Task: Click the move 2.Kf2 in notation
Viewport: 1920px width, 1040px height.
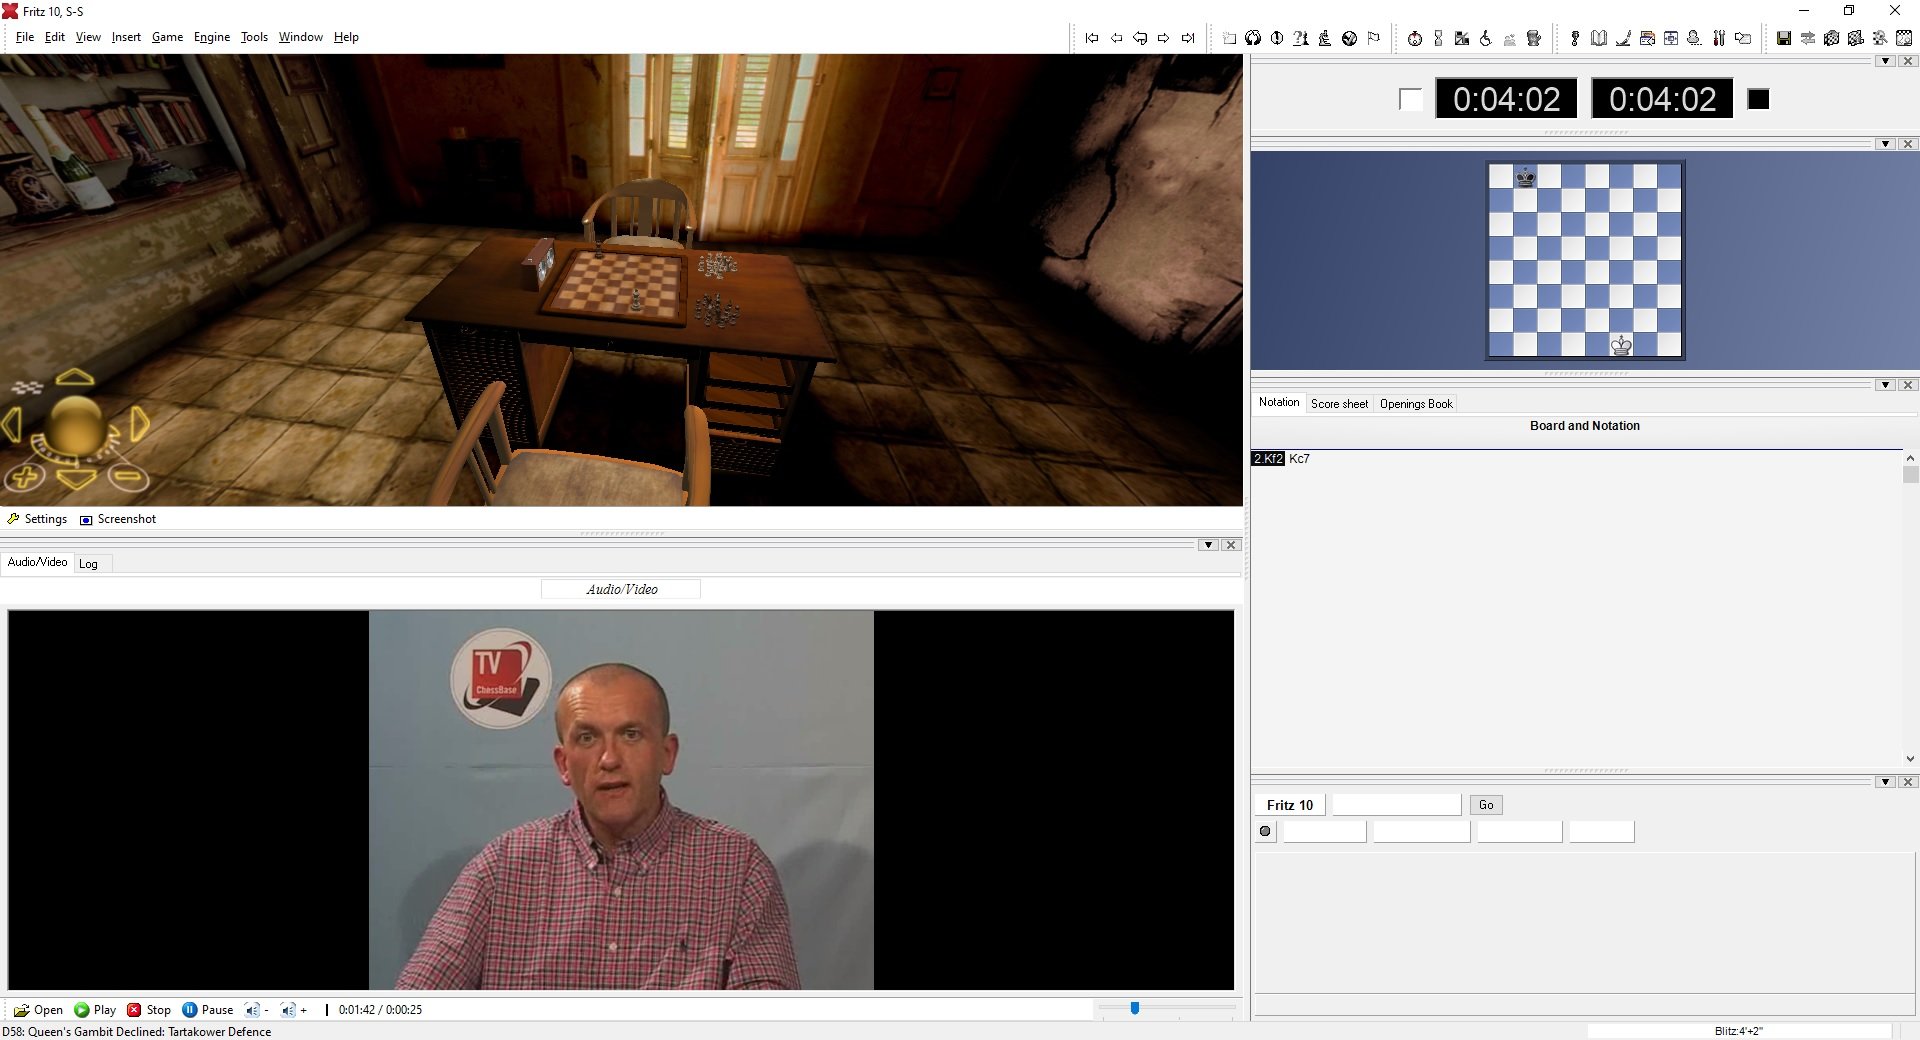Action: click(x=1268, y=459)
